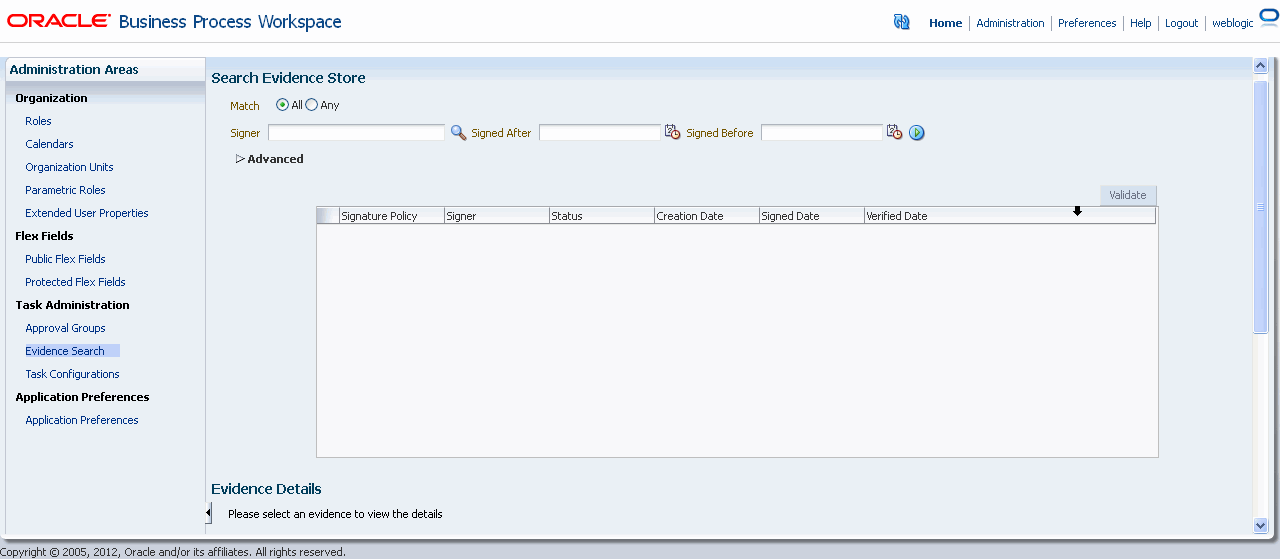Open Preferences in the top menu
The image size is (1280, 559).
coord(1087,23)
